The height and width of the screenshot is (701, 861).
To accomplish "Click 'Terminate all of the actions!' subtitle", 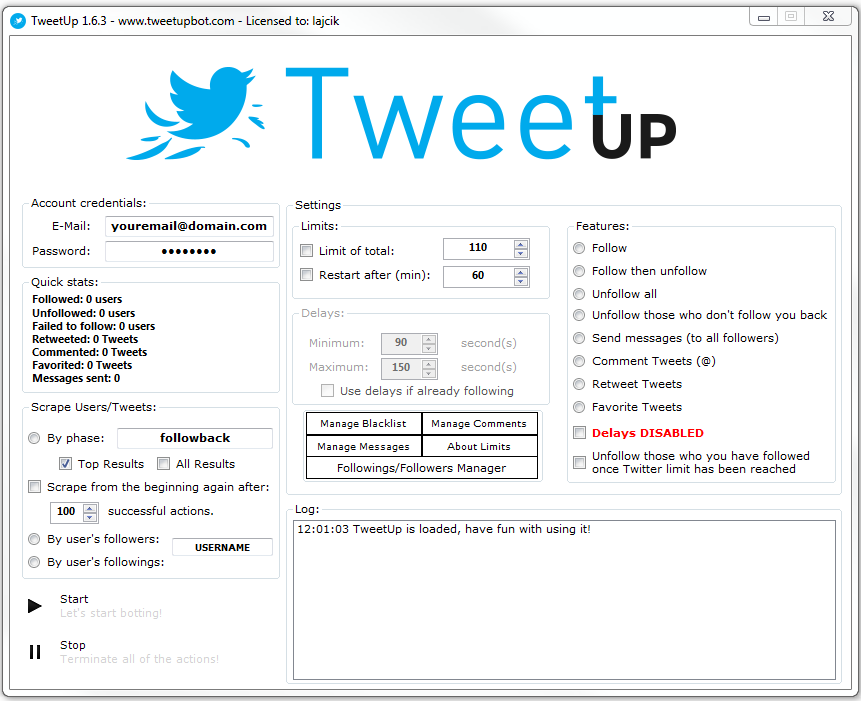I will (x=139, y=659).
